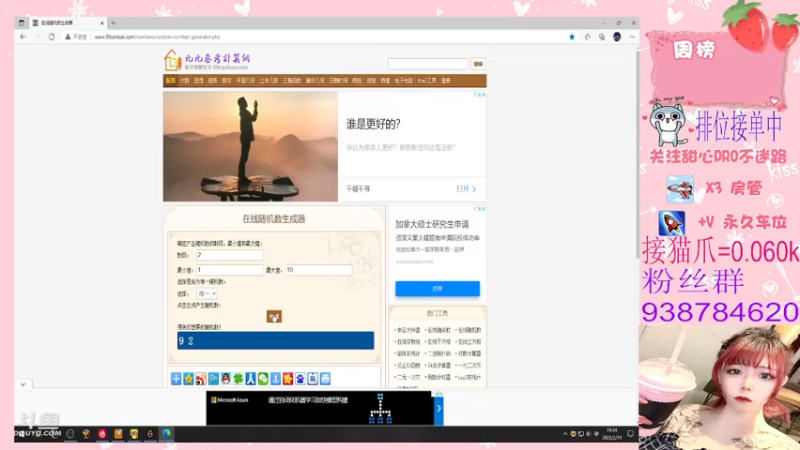Open the browser three-dot settings menu
This screenshot has width=800, height=450.
tap(632, 37)
